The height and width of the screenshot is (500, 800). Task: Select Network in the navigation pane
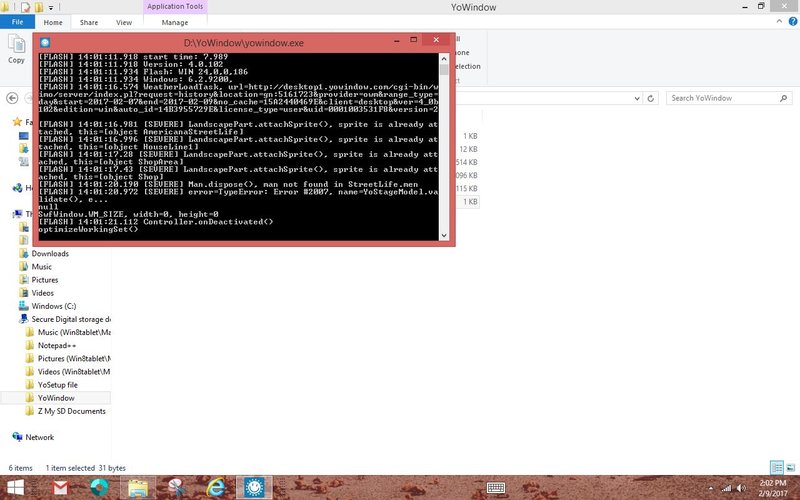tap(39, 437)
